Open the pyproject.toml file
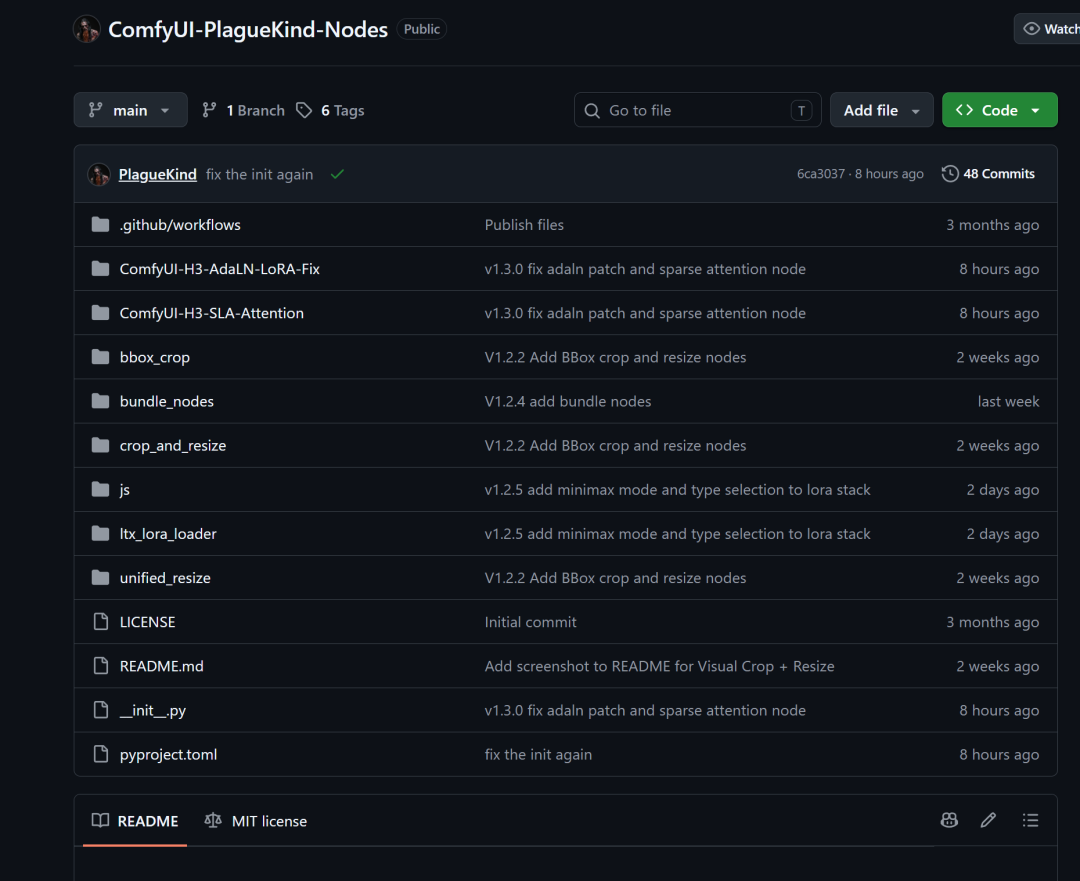Image resolution: width=1080 pixels, height=881 pixels. point(168,754)
